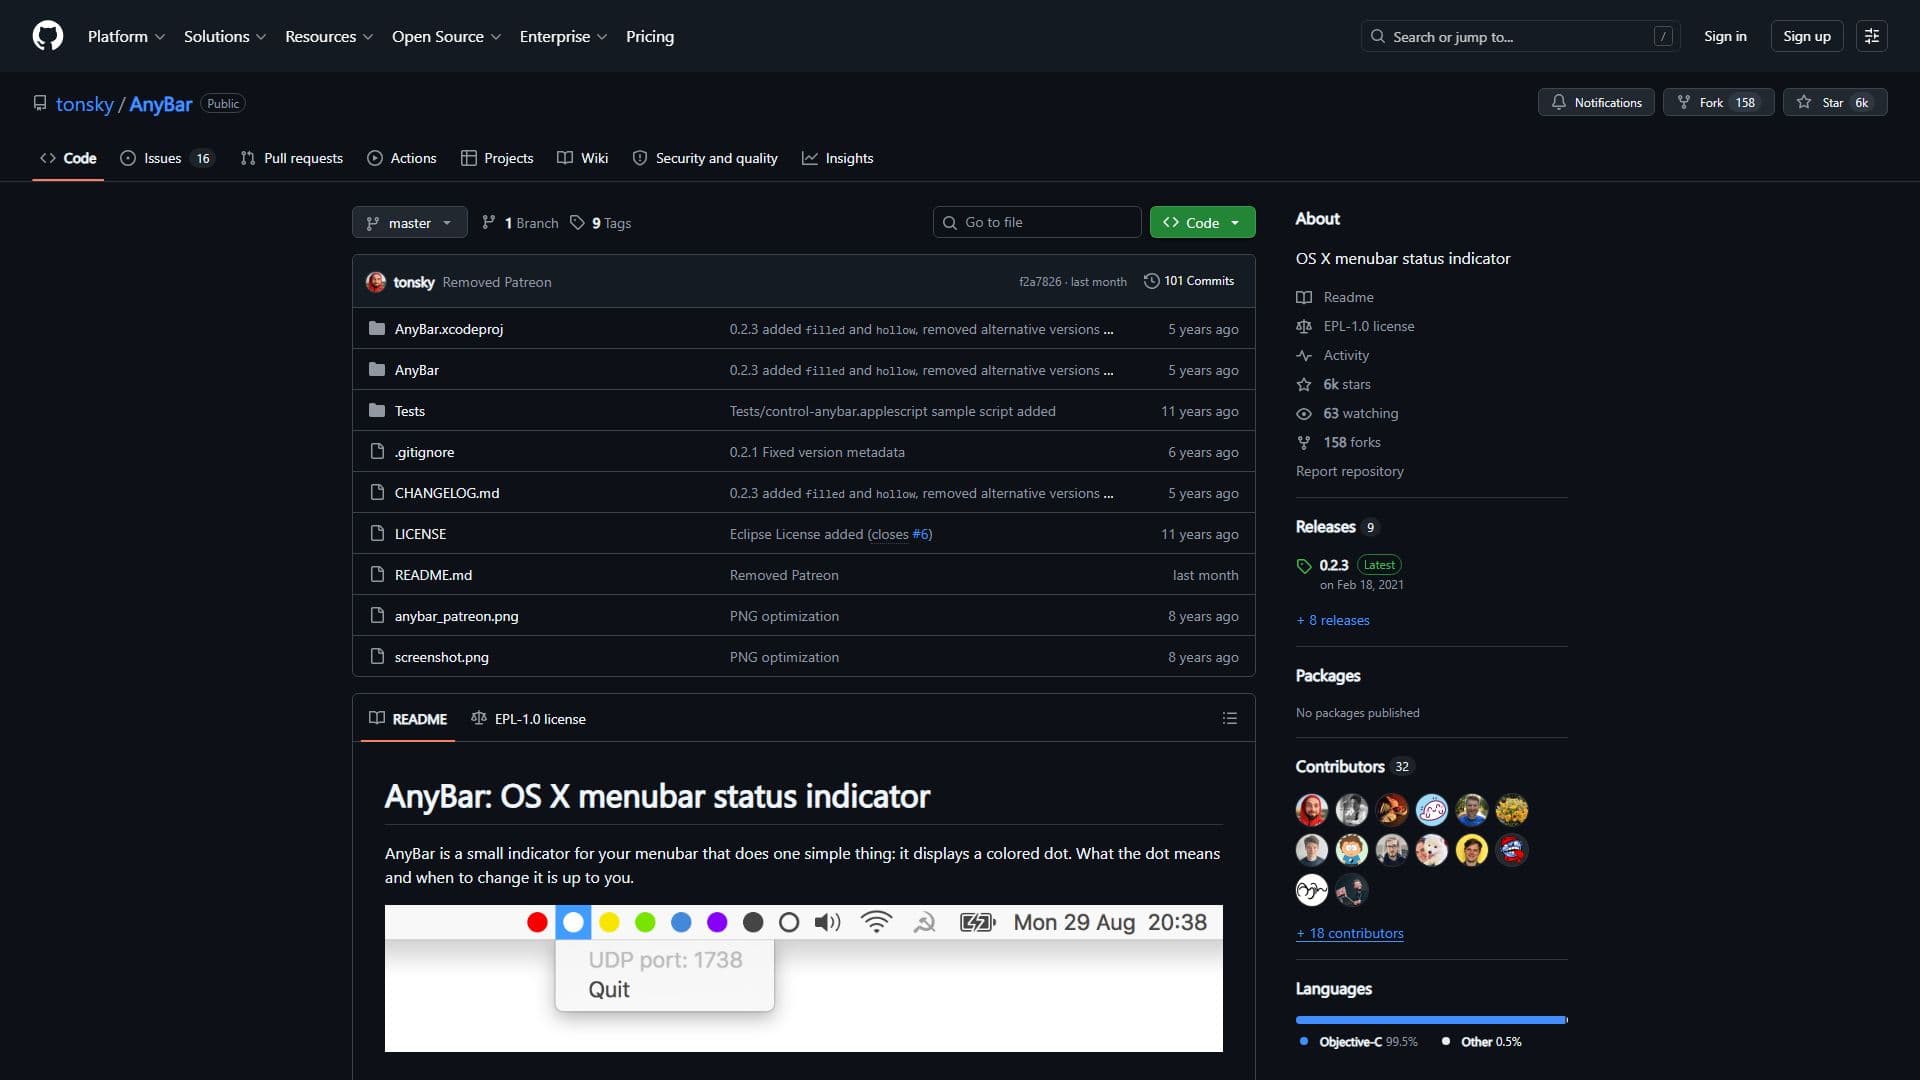This screenshot has width=1920, height=1080.
Task: Click the Objective-C 99.5% language label
Action: (1359, 1042)
